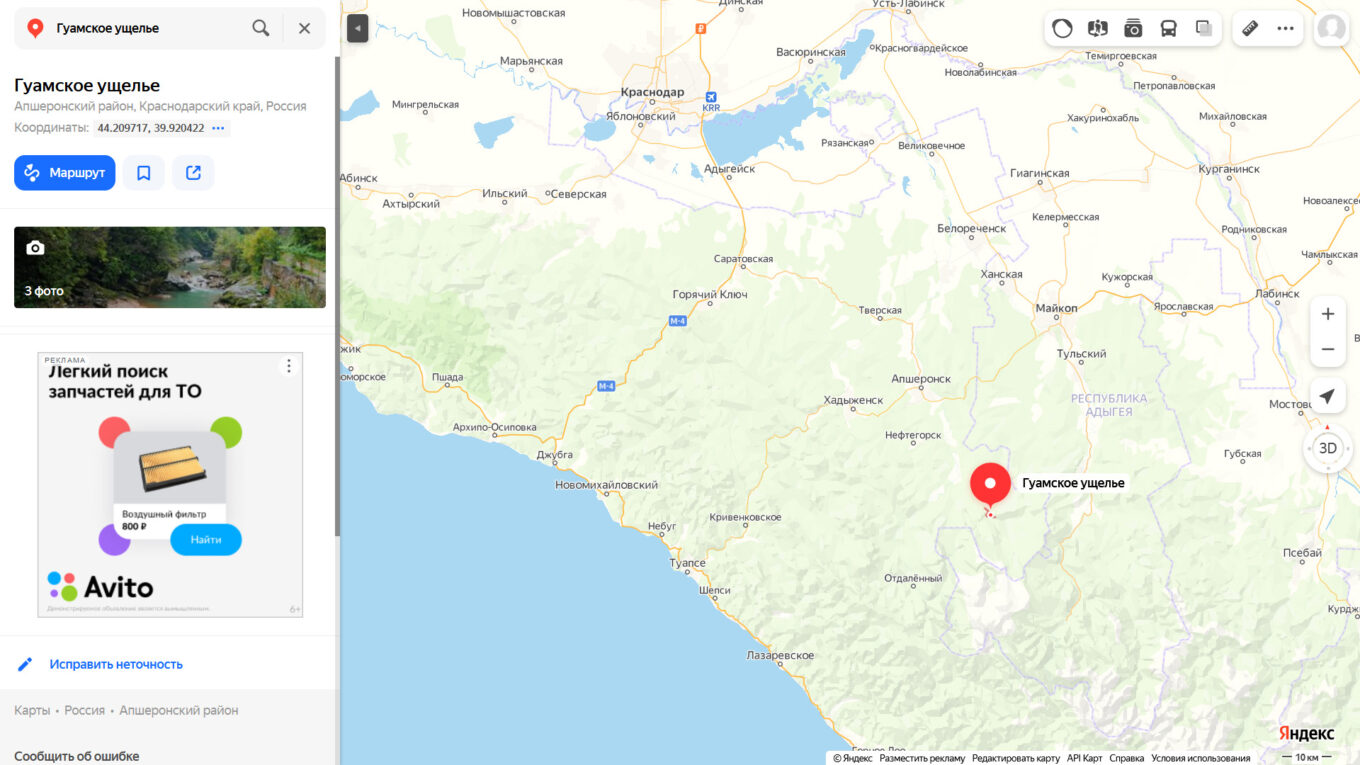Toggle the traffic layer icon
The image size is (1360, 765).
pos(1062,28)
